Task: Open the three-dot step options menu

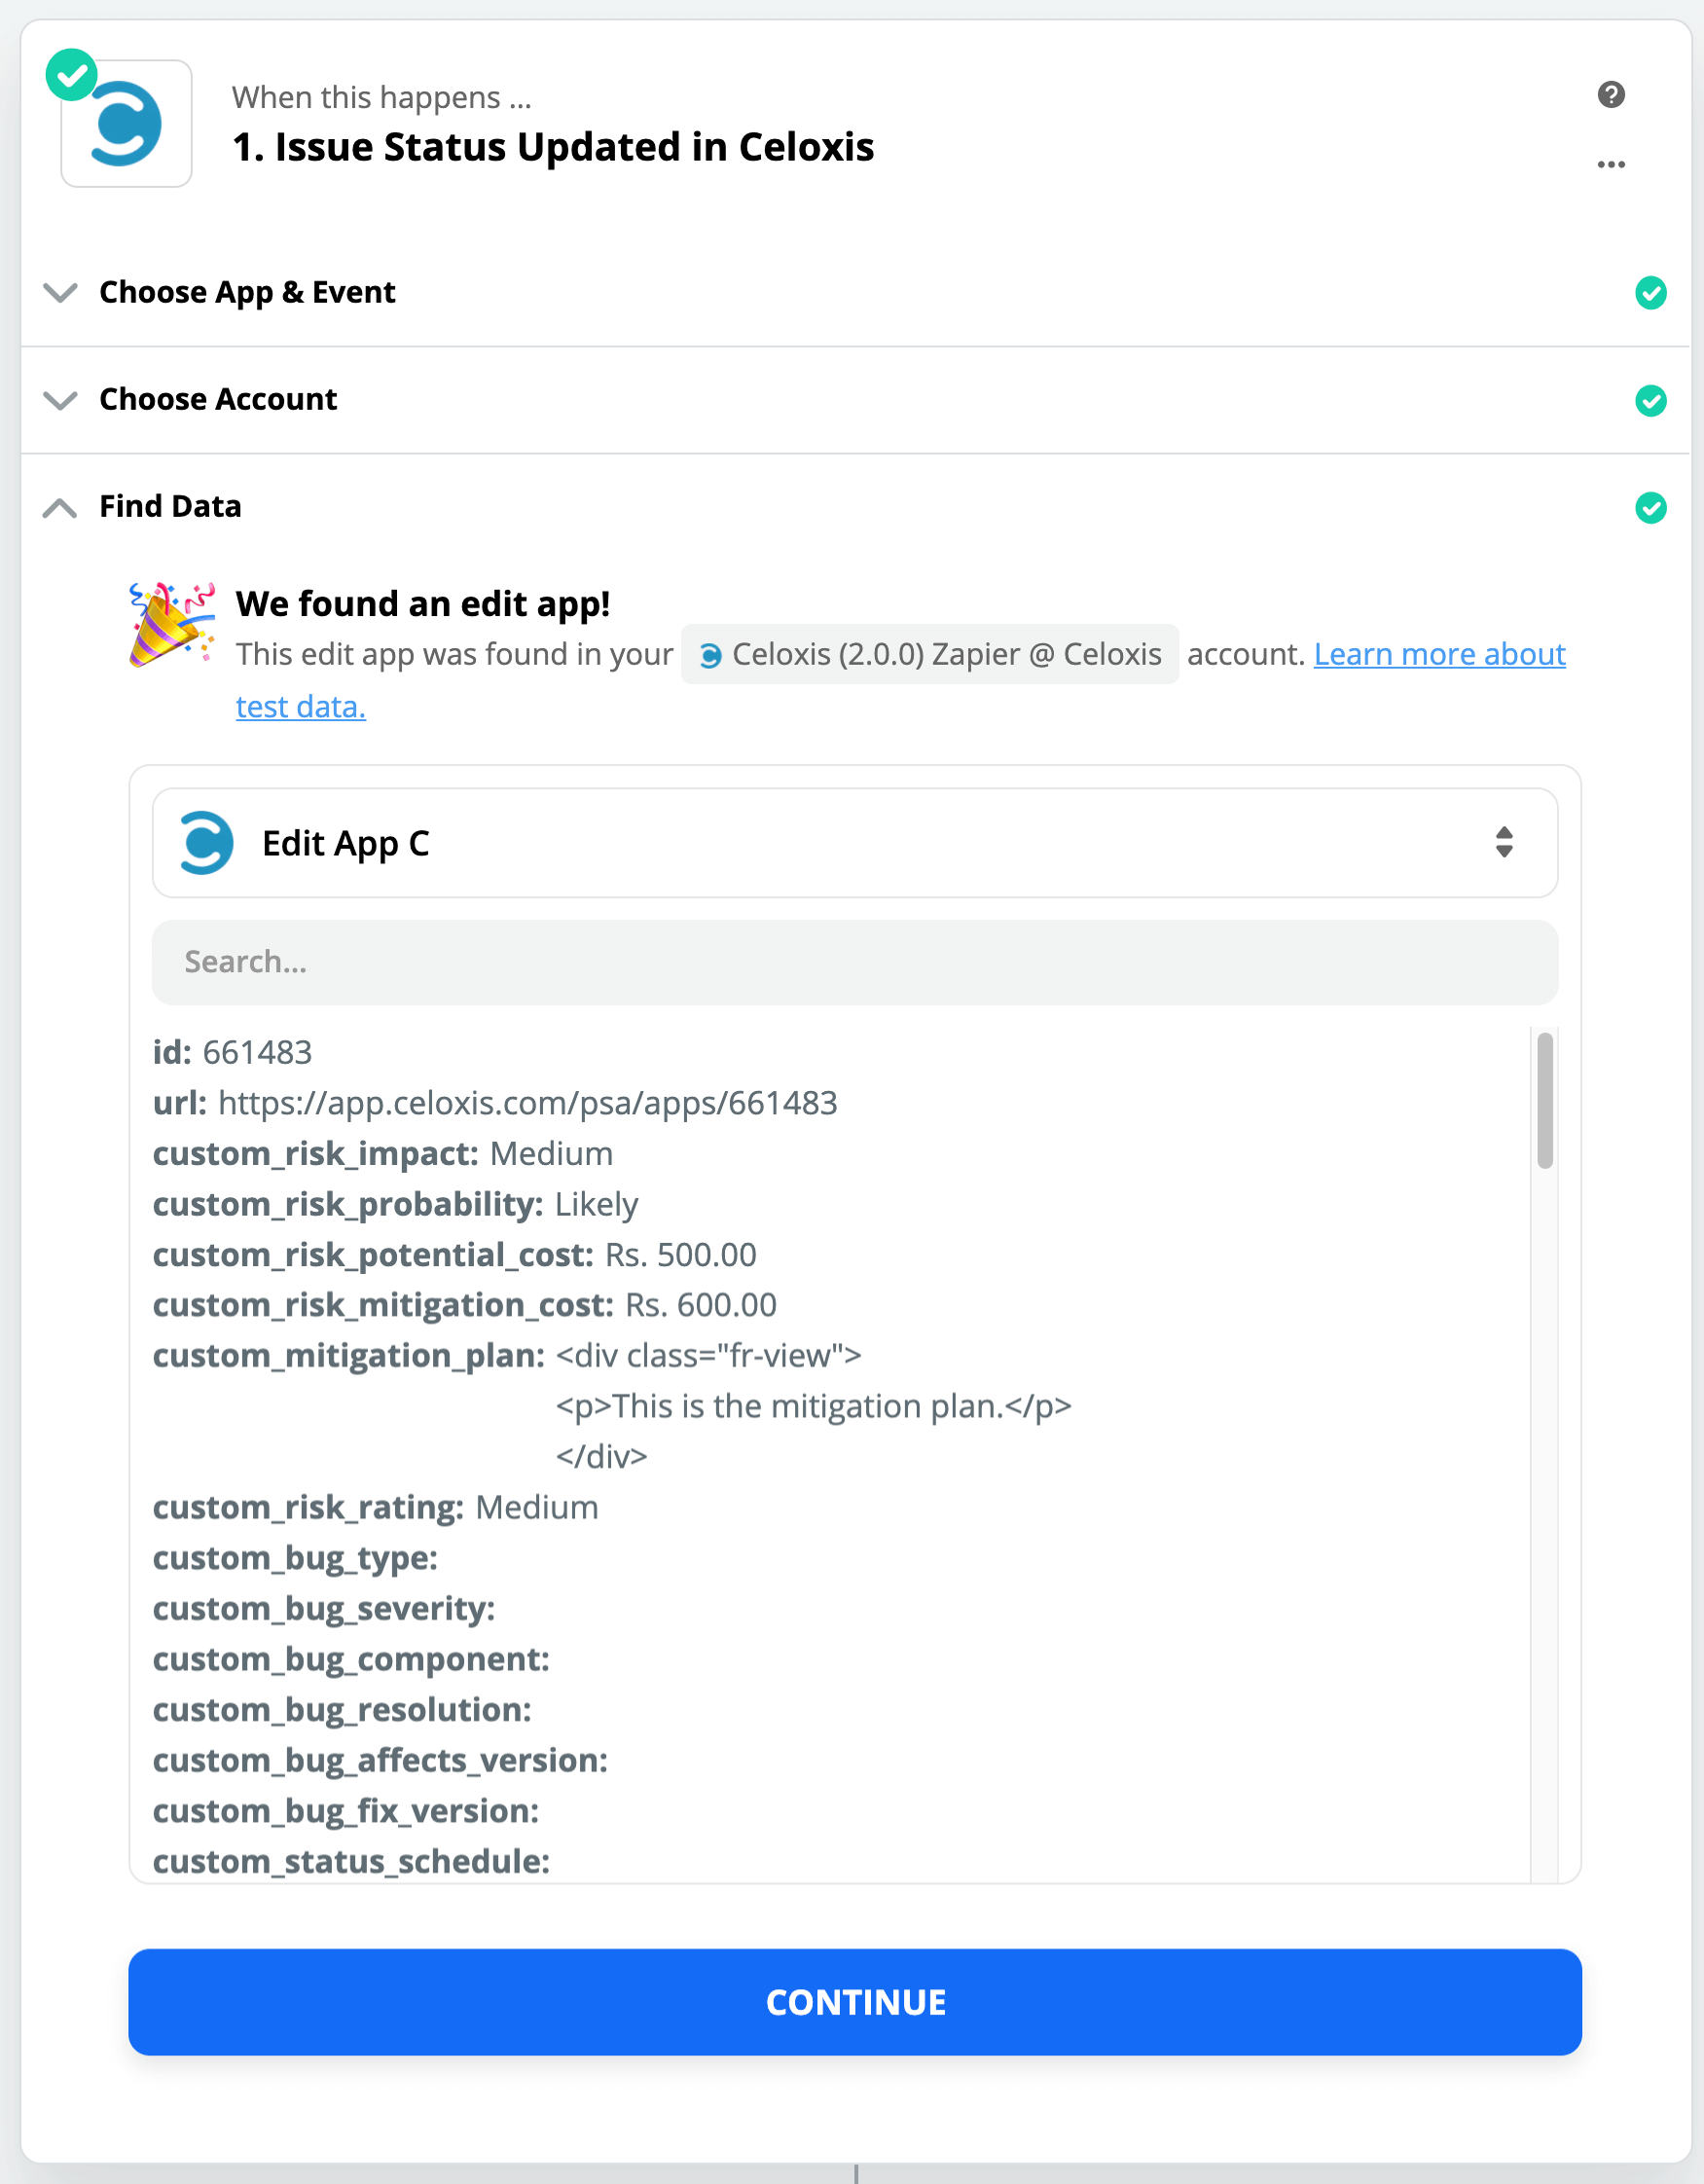Action: point(1610,164)
